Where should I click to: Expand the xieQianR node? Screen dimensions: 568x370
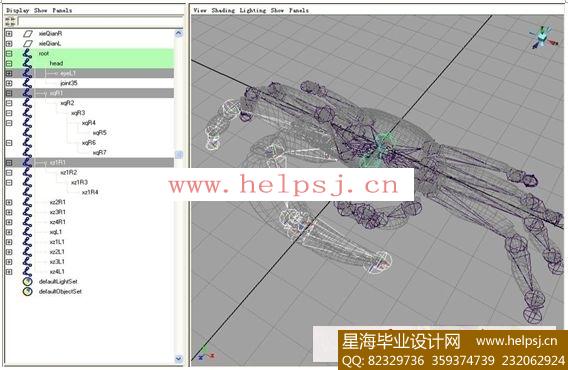coord(9,34)
